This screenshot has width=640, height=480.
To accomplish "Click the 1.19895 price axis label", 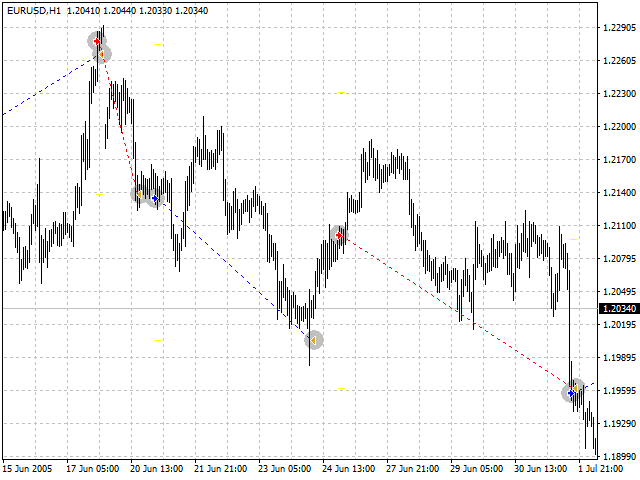I will coord(619,358).
